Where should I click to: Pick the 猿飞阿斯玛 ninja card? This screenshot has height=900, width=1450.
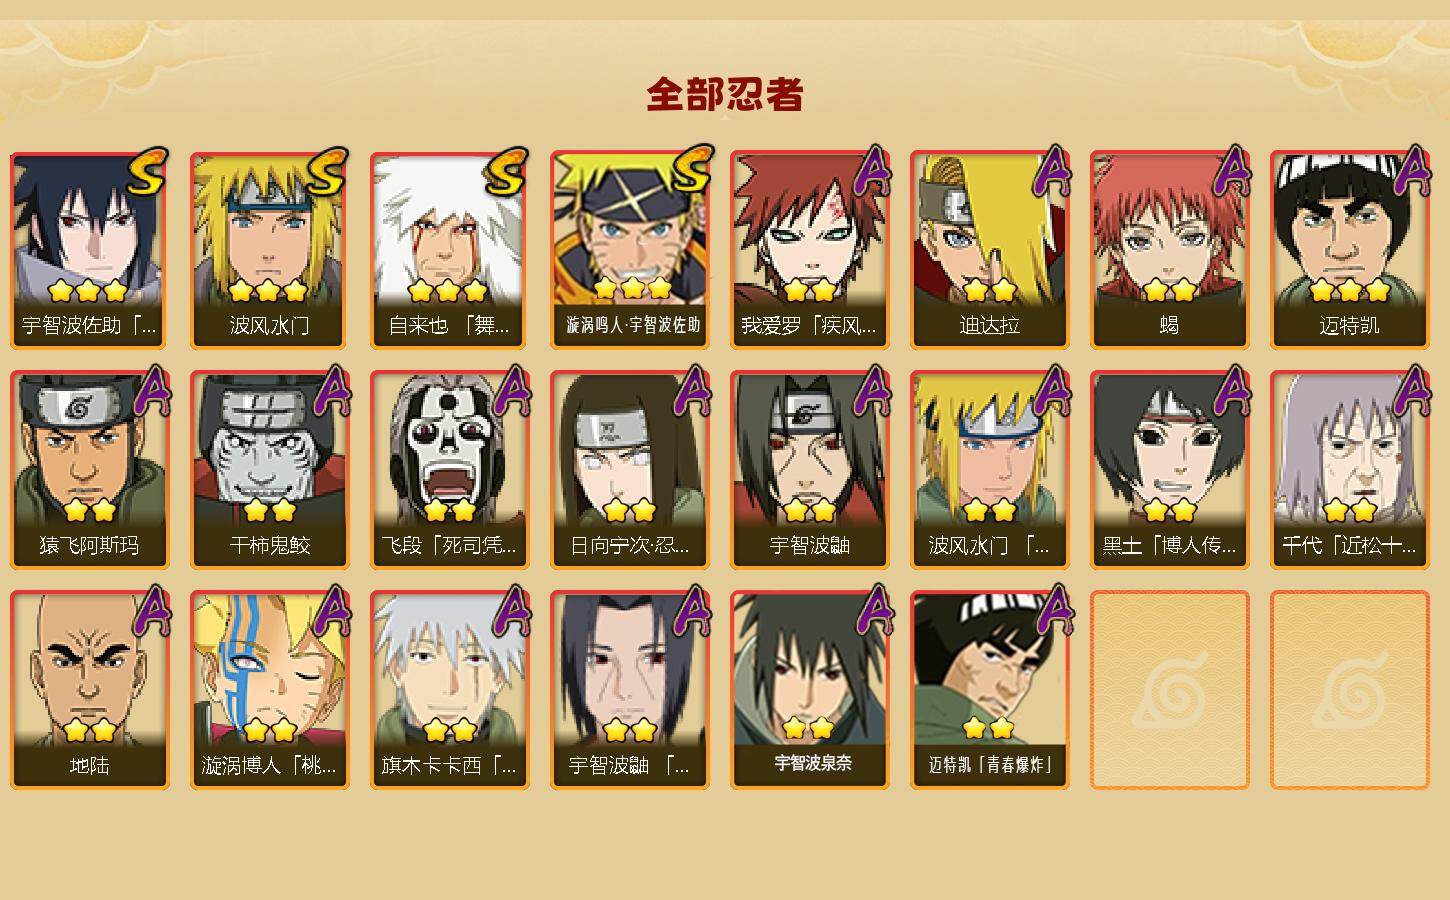[x=89, y=470]
